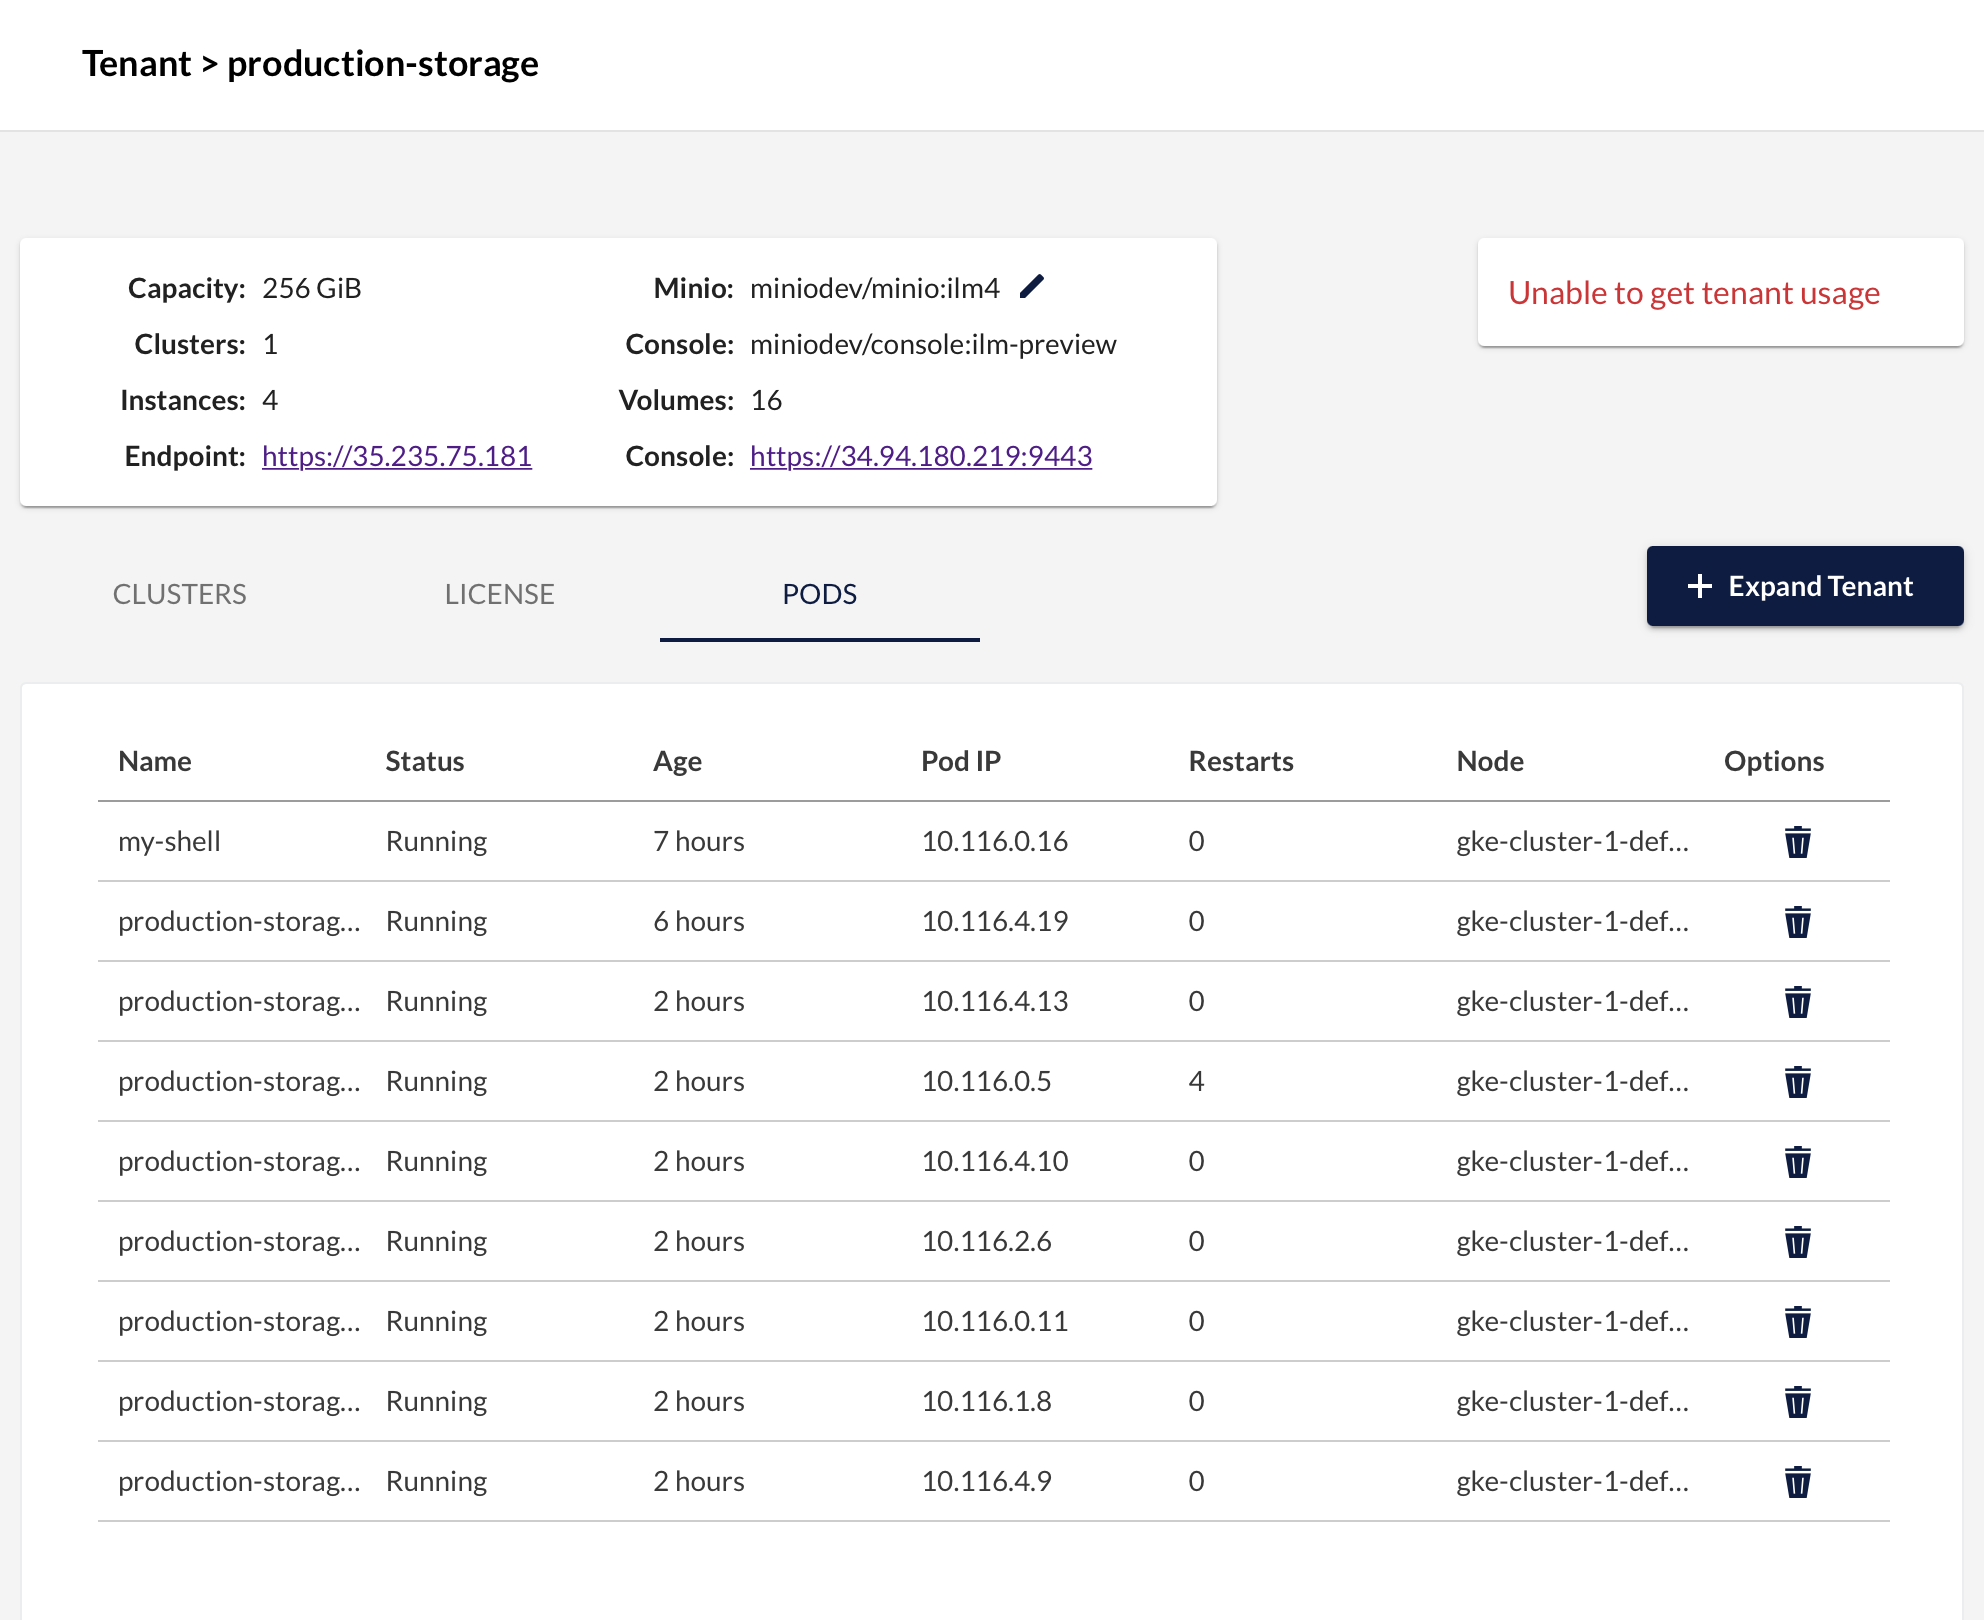The height and width of the screenshot is (1620, 1984).
Task: Click the Restarts column header
Action: pos(1240,761)
